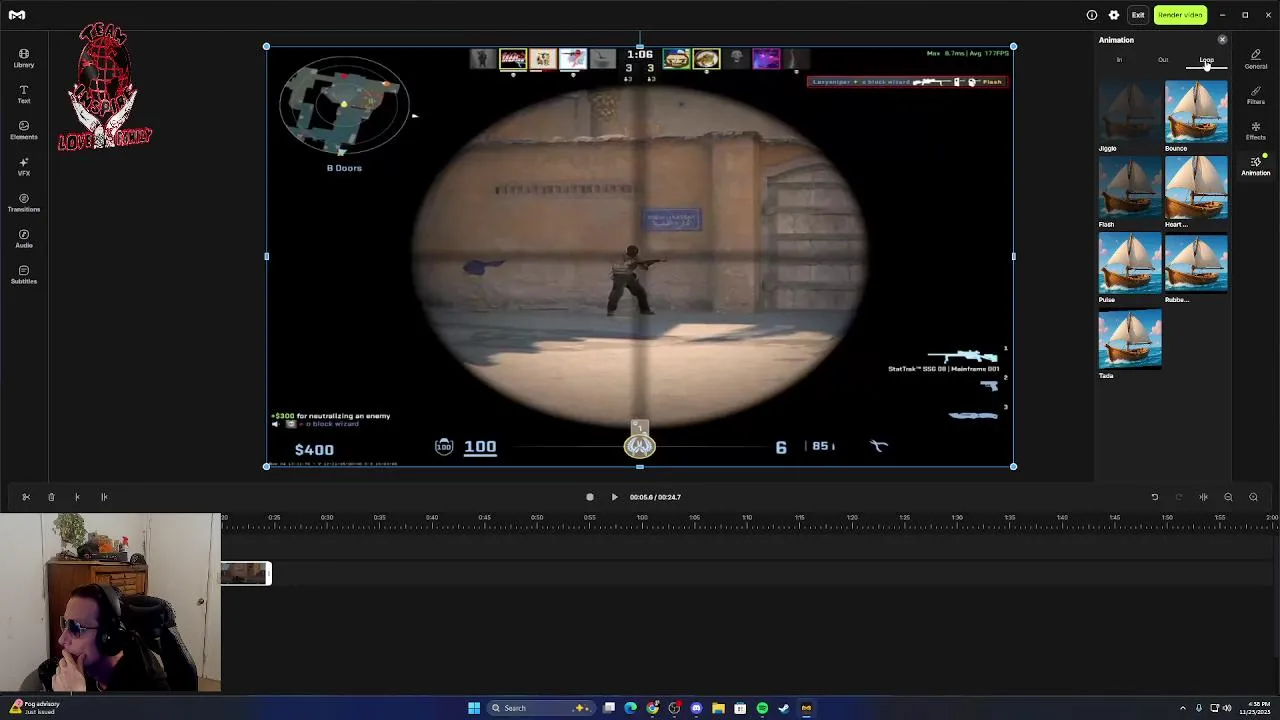The width and height of the screenshot is (1280, 720).
Task: Switch to the Out animation tab
Action: [1163, 60]
